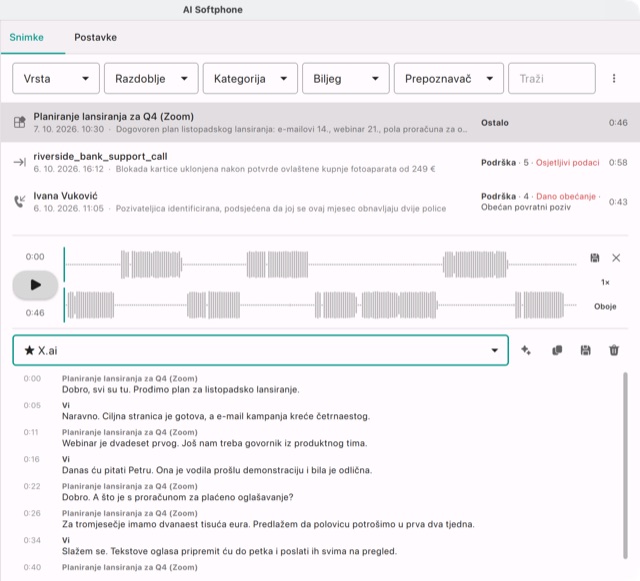The image size is (640, 581).
Task: Expand the Razdoblje filter dropdown
Action: click(x=151, y=78)
